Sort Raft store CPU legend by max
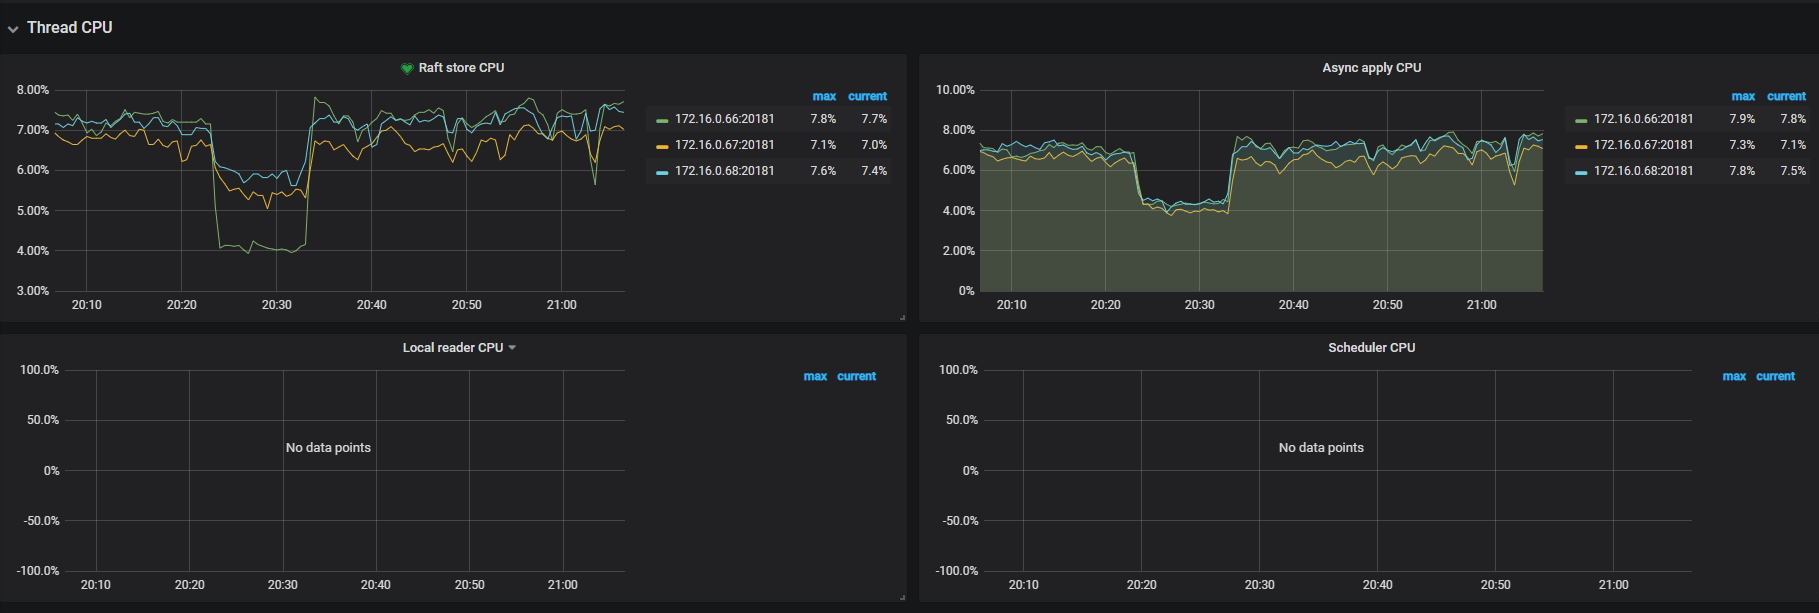Viewport: 1819px width, 613px height. click(x=824, y=97)
